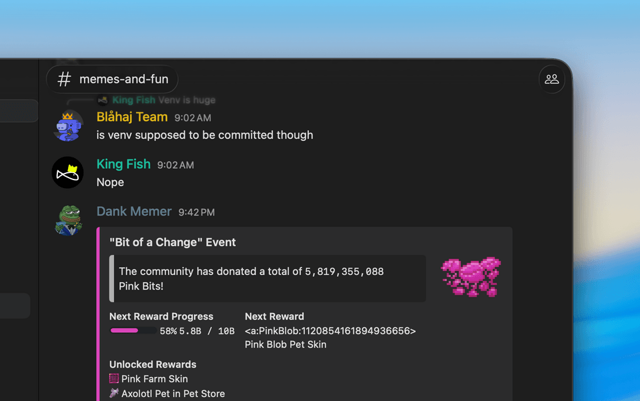Click the Axolotl pet emoji icon
This screenshot has width=640, height=401.
pyautogui.click(x=114, y=393)
